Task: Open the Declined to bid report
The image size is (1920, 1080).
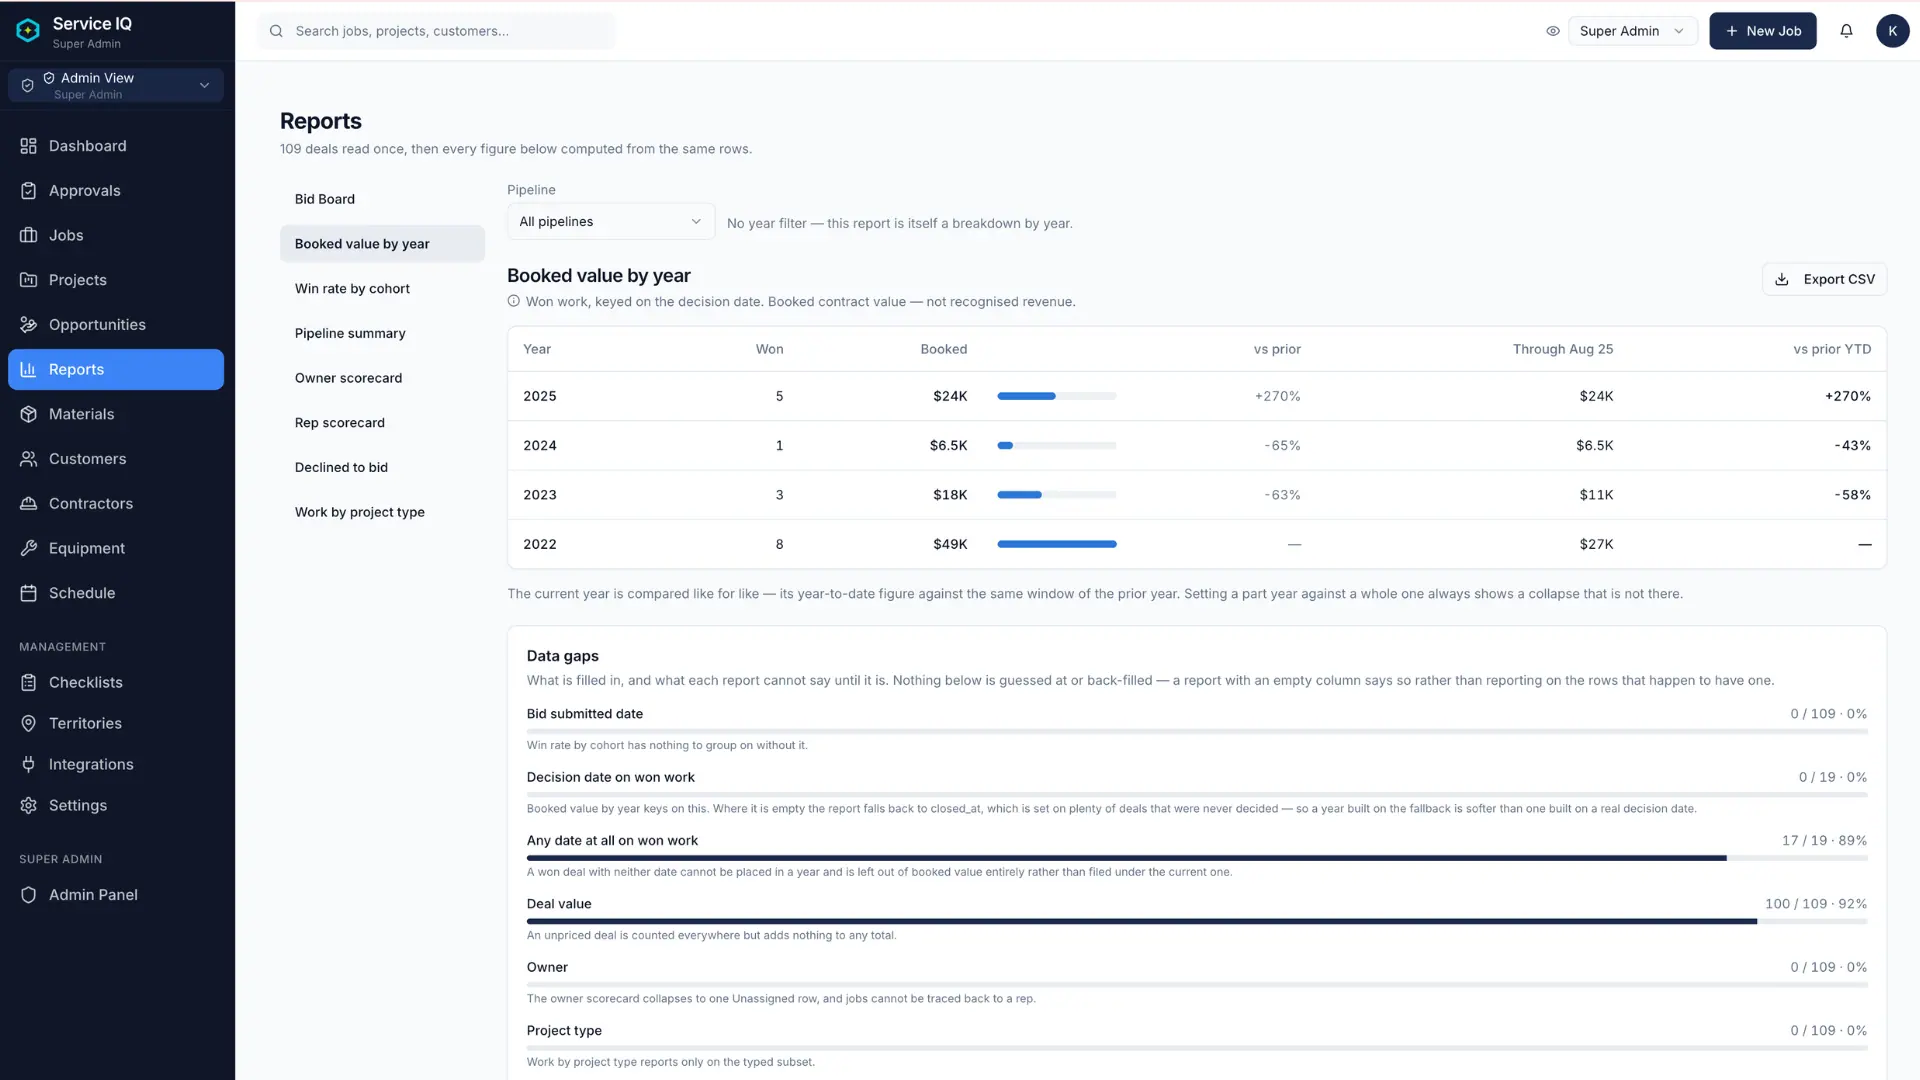Action: coord(382,467)
